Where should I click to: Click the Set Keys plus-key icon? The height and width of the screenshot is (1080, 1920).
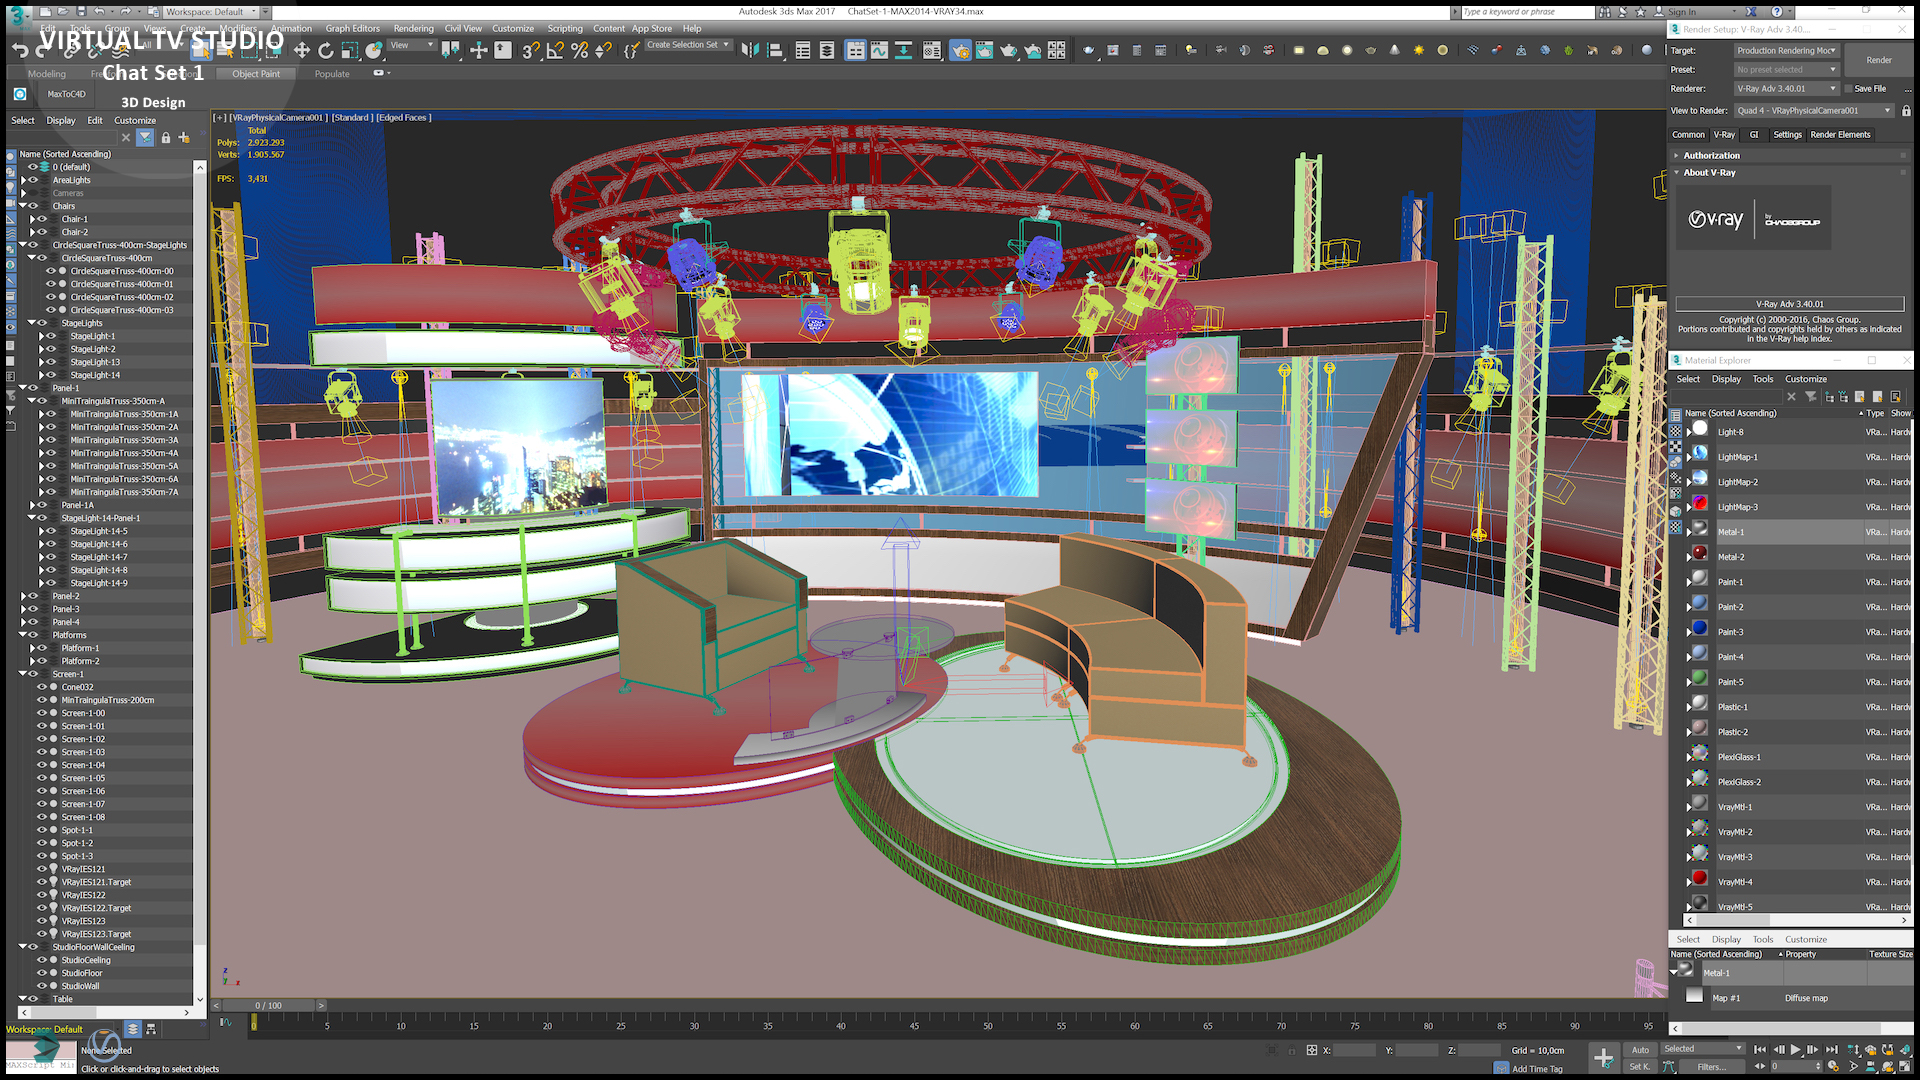[x=1603, y=1058]
